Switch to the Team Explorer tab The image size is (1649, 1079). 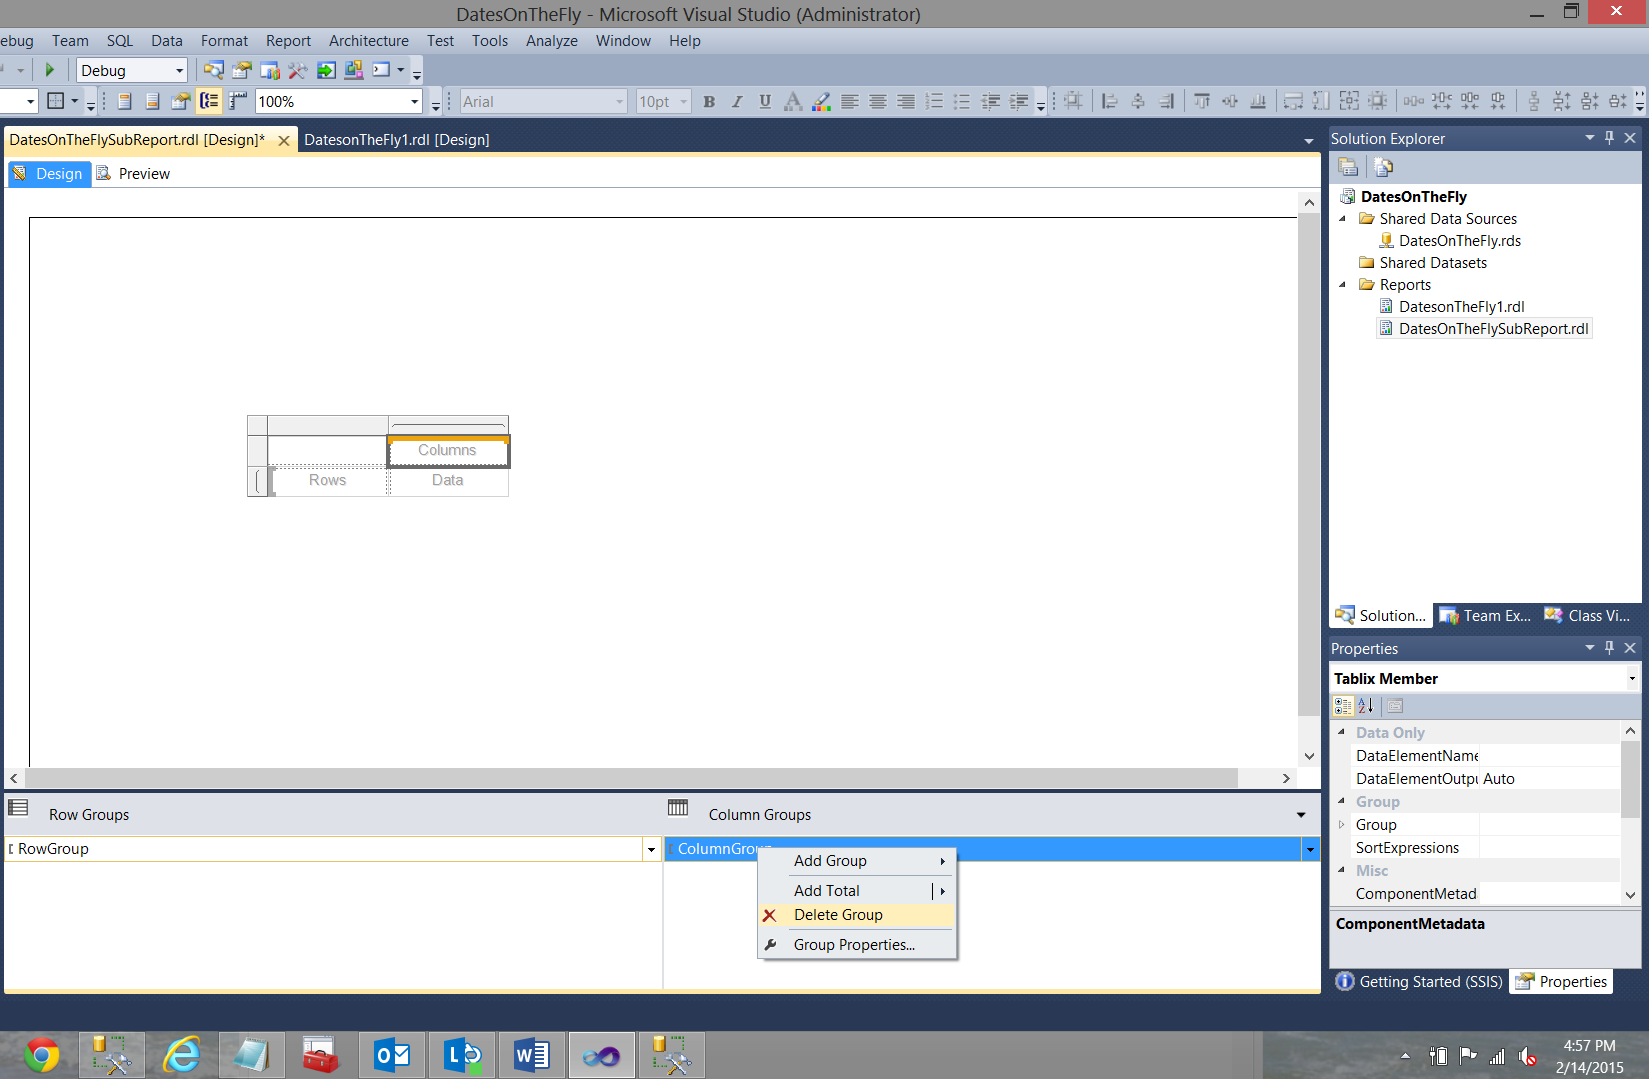pos(1485,616)
